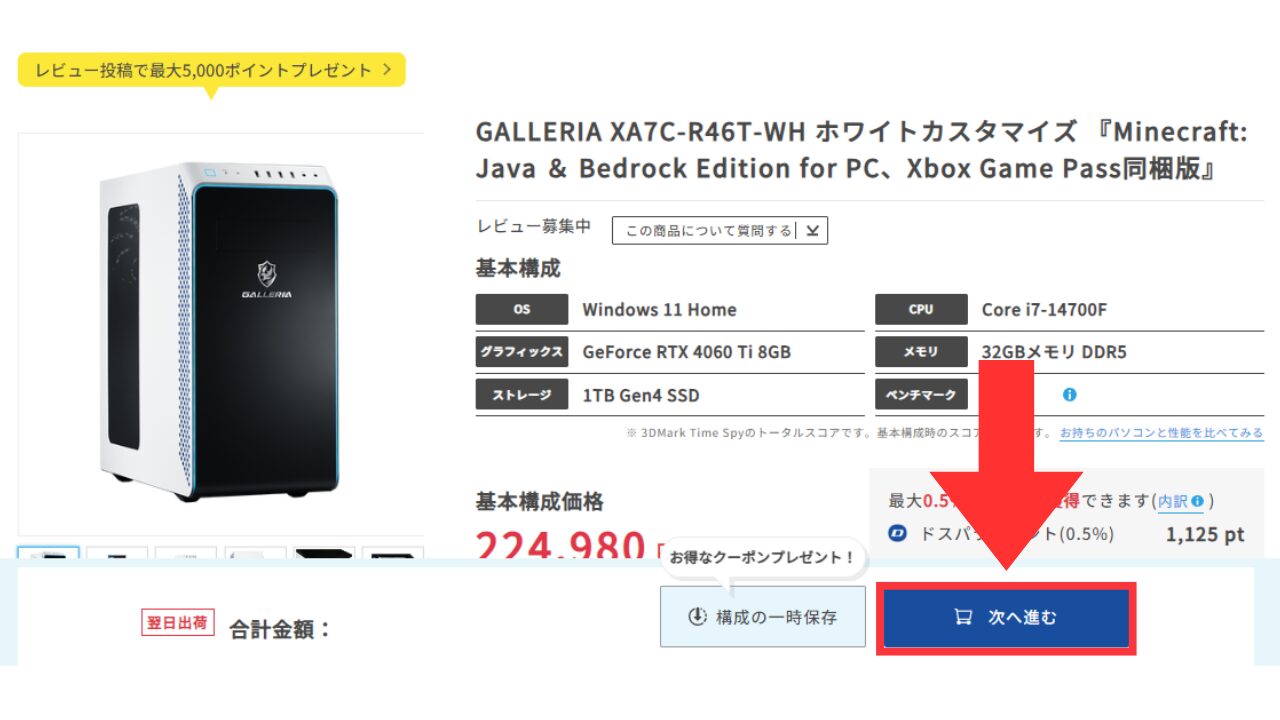Select the fifth product thumbnail
1280x720 pixels.
[324, 552]
